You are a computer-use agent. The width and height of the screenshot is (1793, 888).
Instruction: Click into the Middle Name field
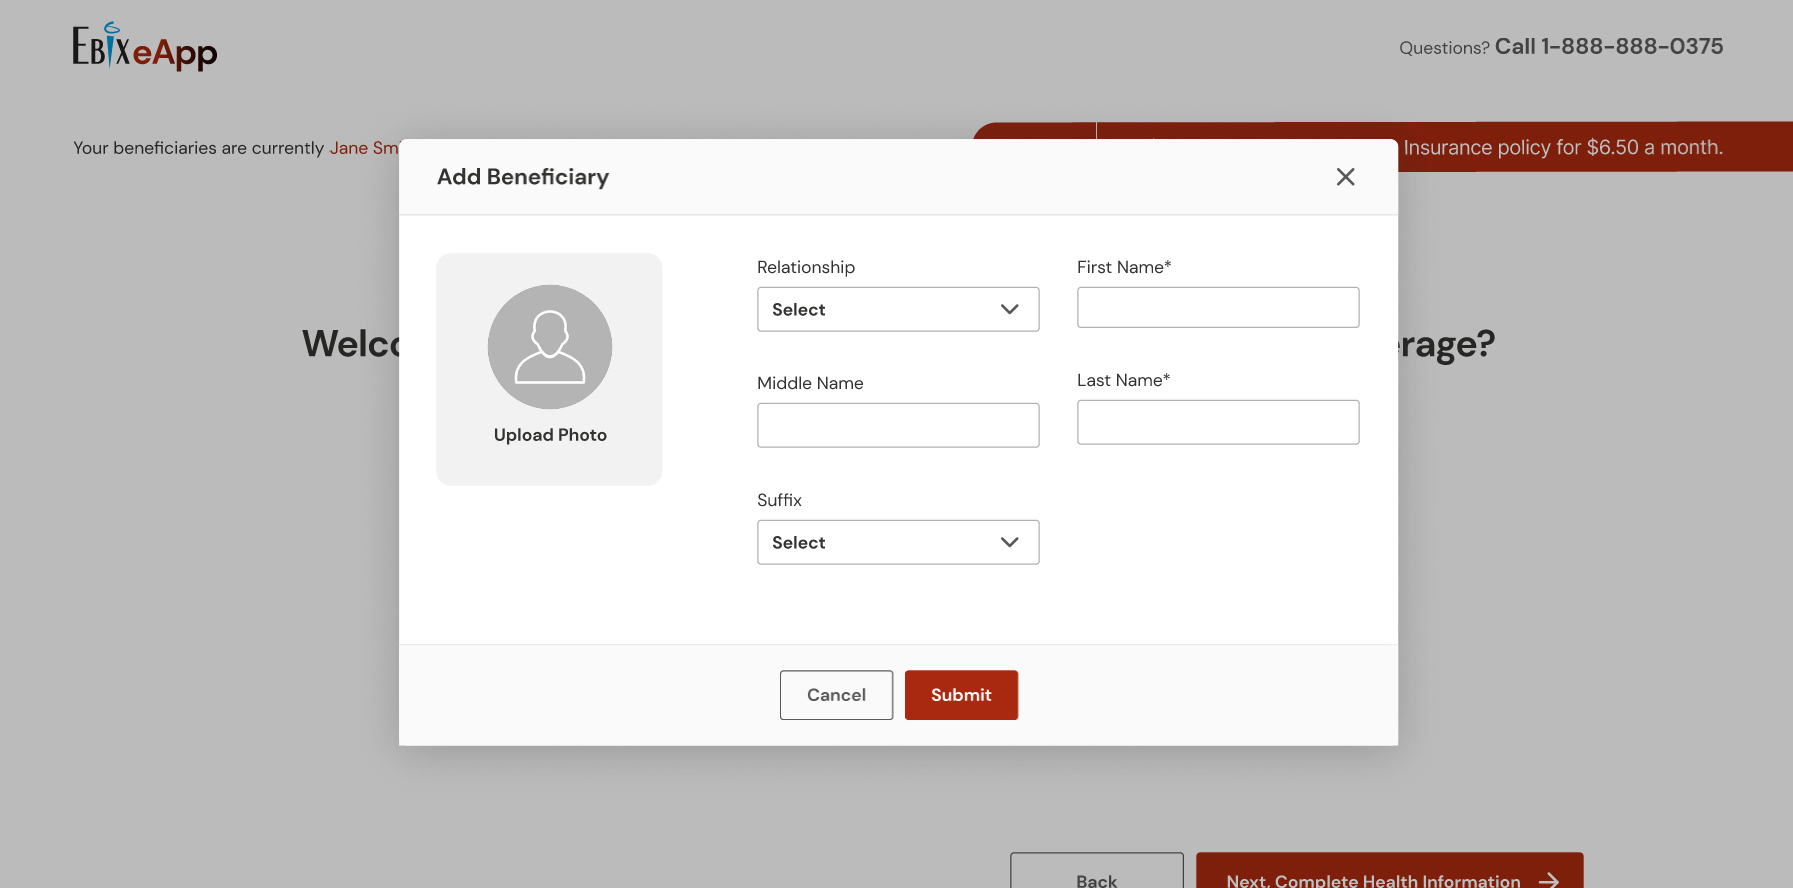coord(897,426)
